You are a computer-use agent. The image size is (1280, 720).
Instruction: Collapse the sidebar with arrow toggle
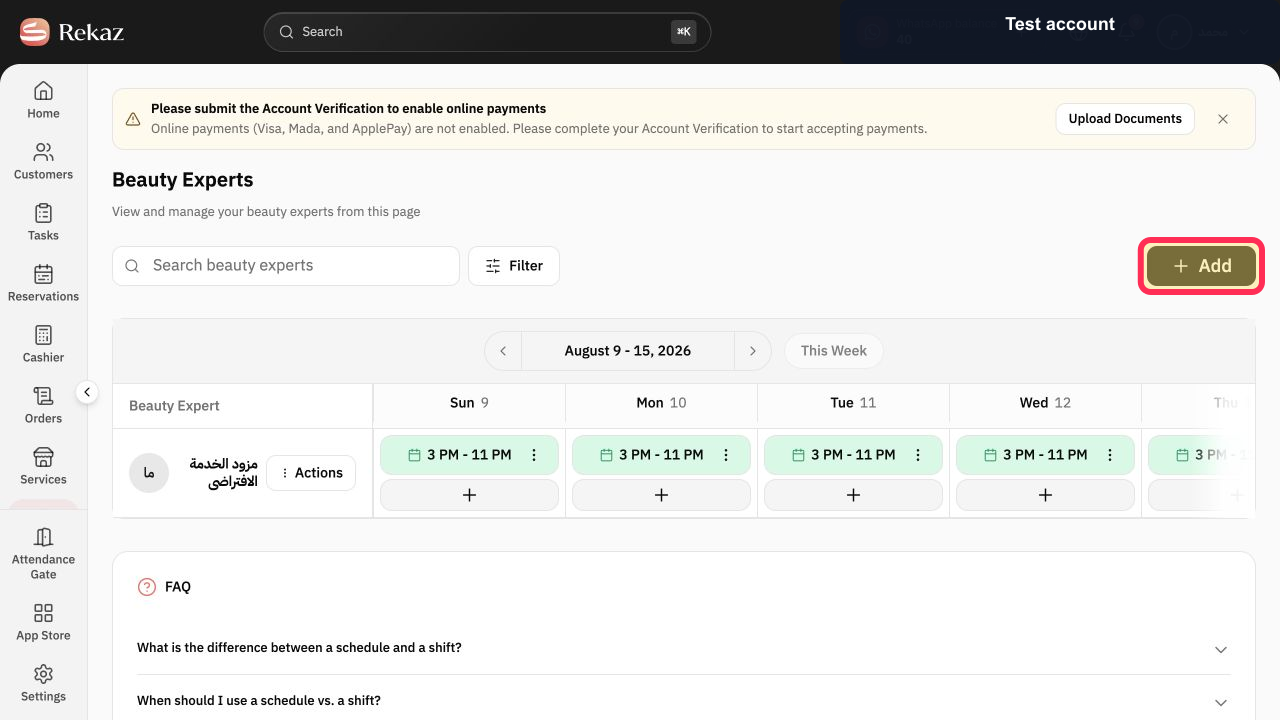tap(87, 392)
